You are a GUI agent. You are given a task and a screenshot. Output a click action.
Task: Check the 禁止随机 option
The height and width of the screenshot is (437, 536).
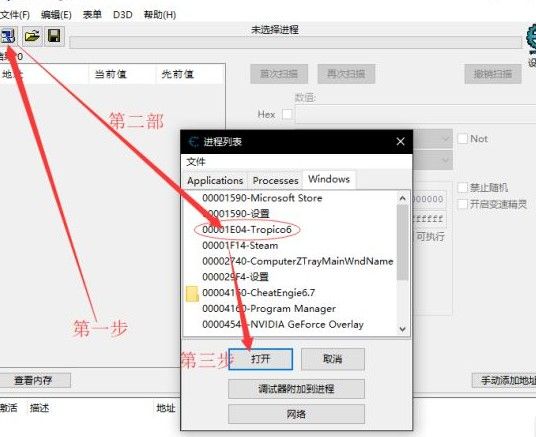click(x=462, y=187)
